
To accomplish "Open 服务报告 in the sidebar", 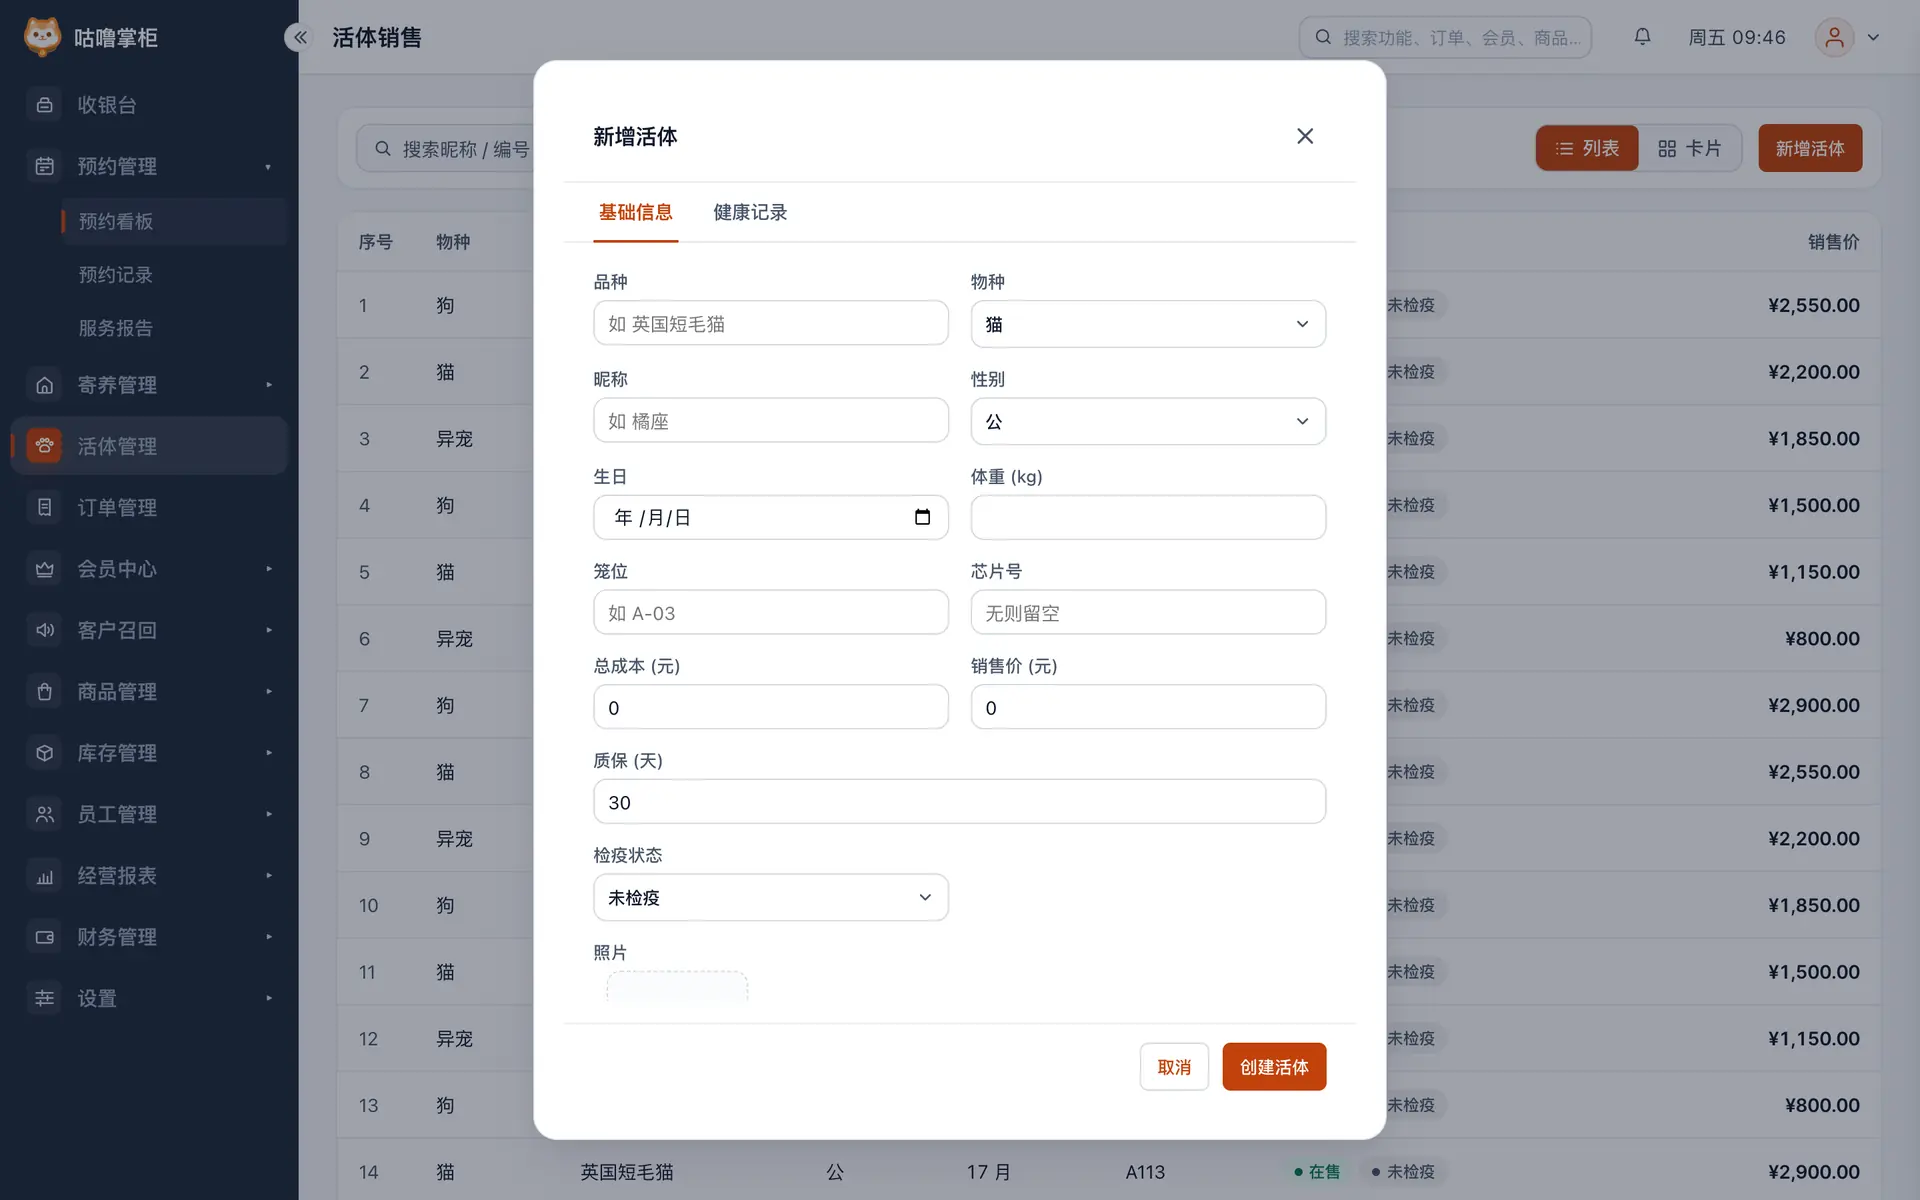I will 116,328.
